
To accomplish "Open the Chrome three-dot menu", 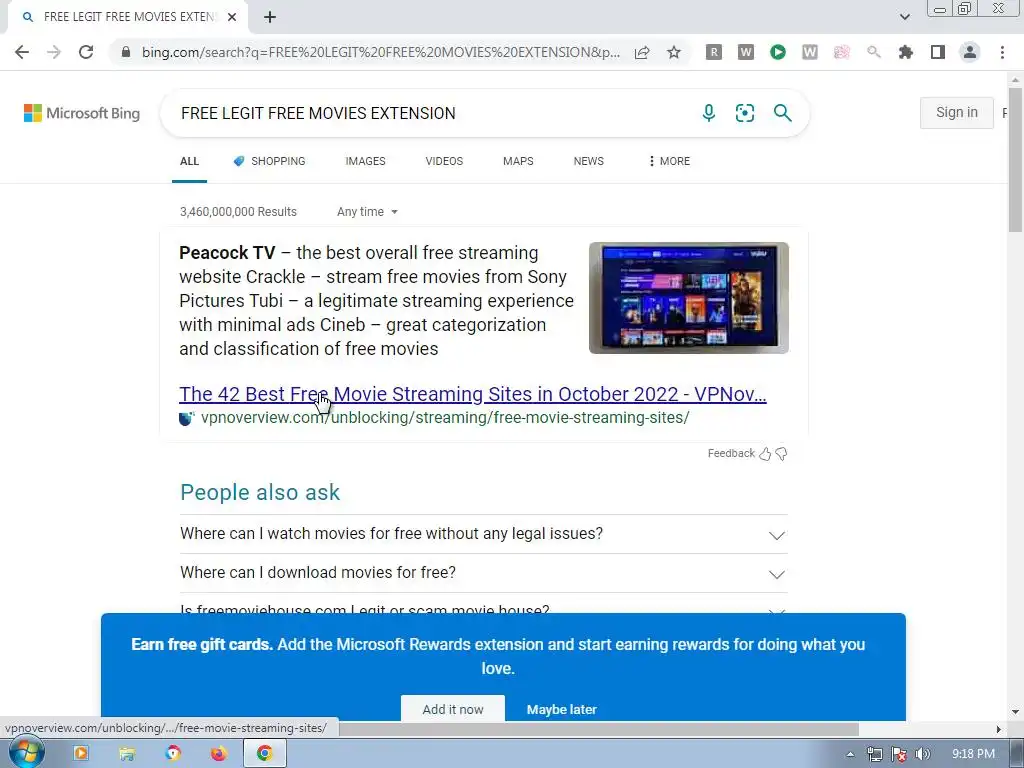I will [x=1002, y=52].
